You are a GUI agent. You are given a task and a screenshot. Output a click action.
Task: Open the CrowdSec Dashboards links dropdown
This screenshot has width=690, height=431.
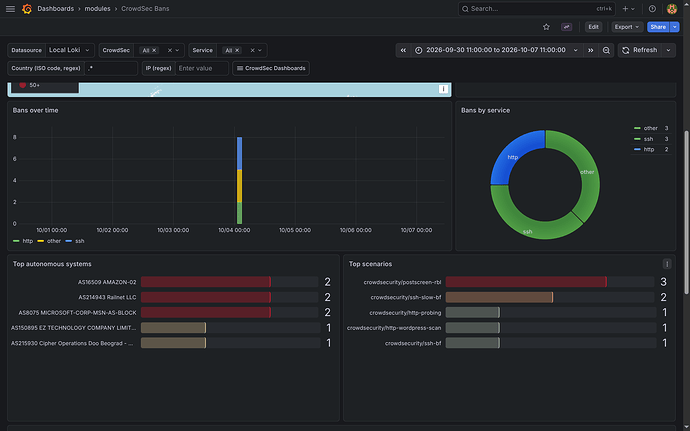coord(271,68)
